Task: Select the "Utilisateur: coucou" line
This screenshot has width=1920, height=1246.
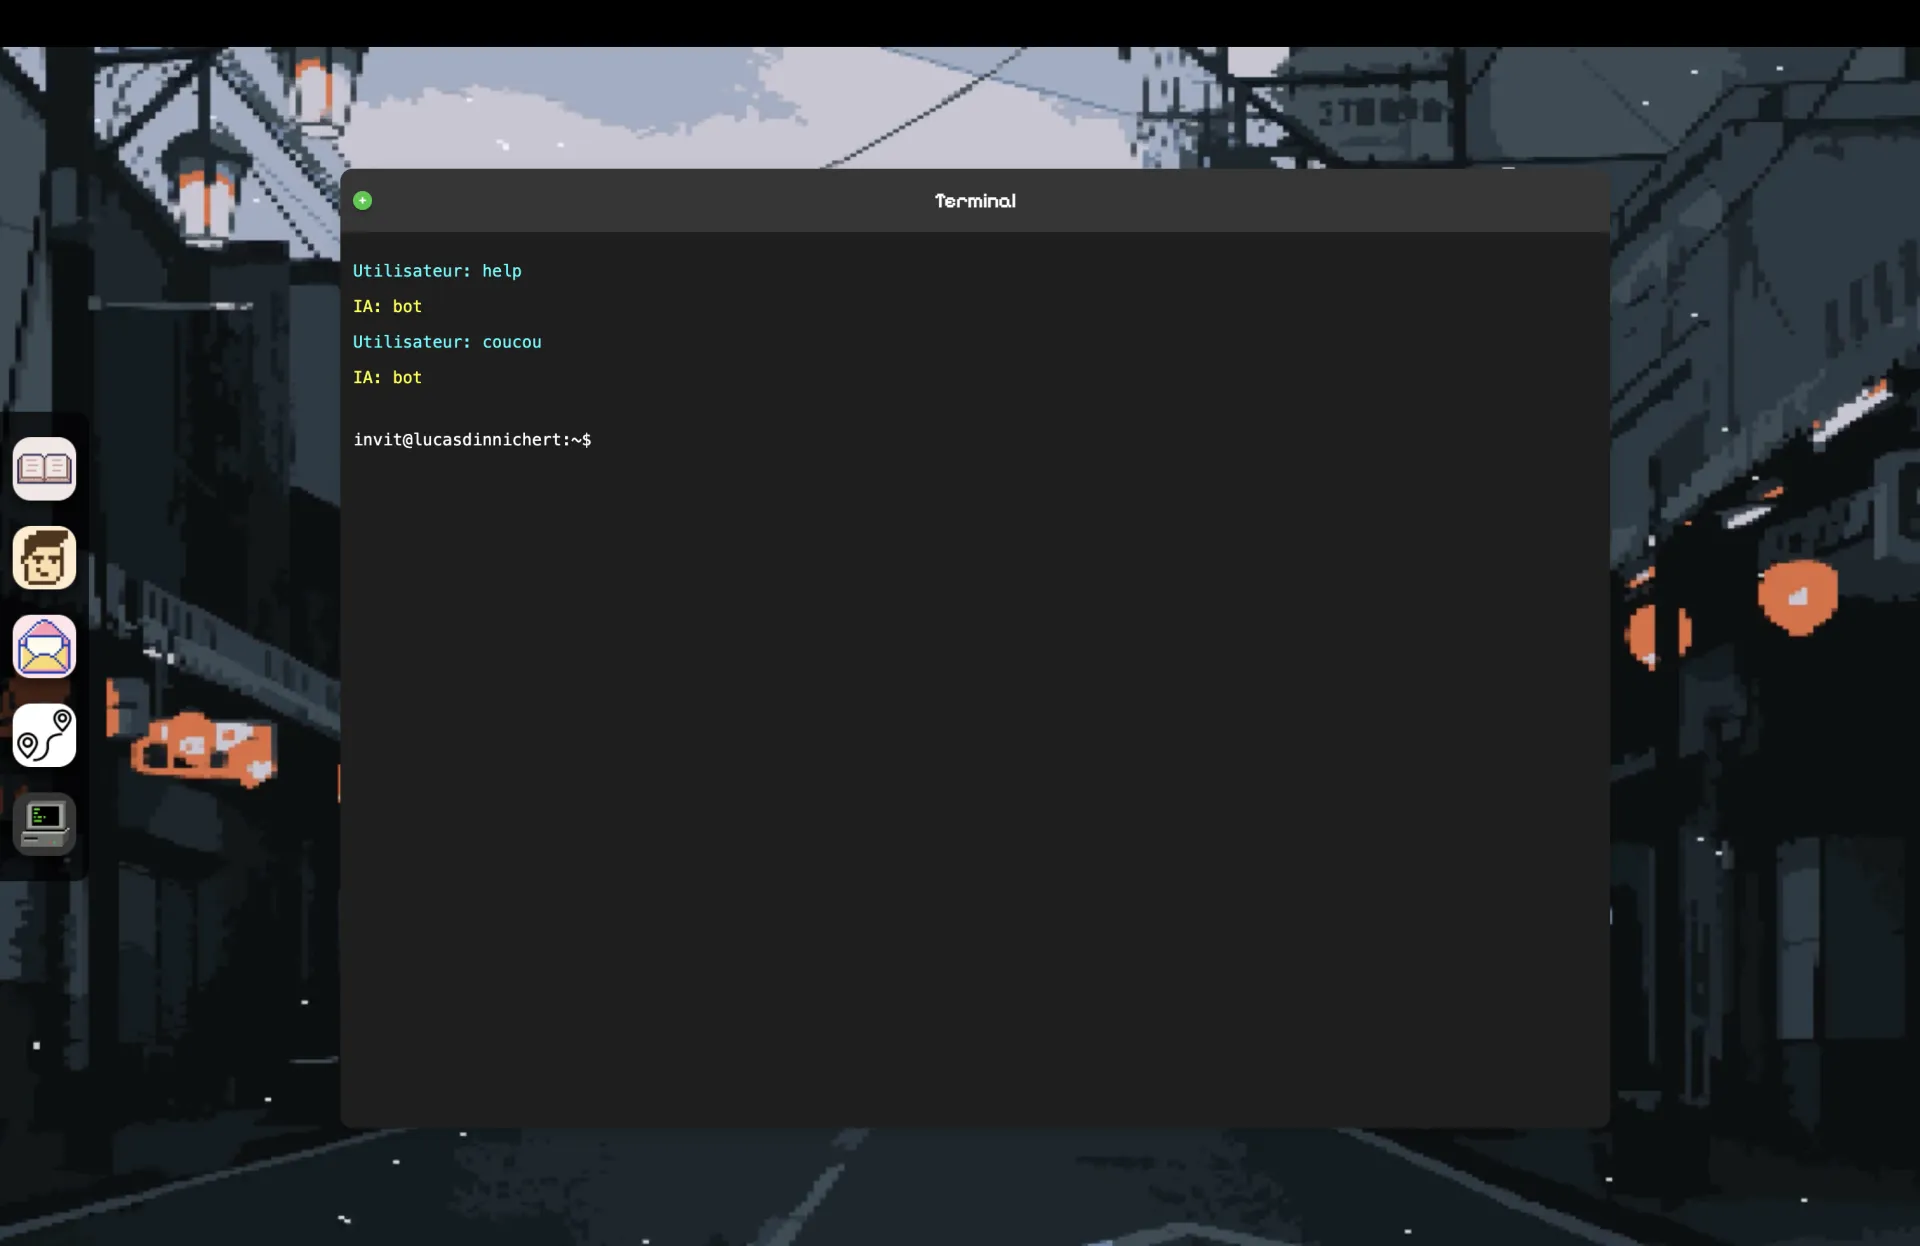Action: coord(447,342)
